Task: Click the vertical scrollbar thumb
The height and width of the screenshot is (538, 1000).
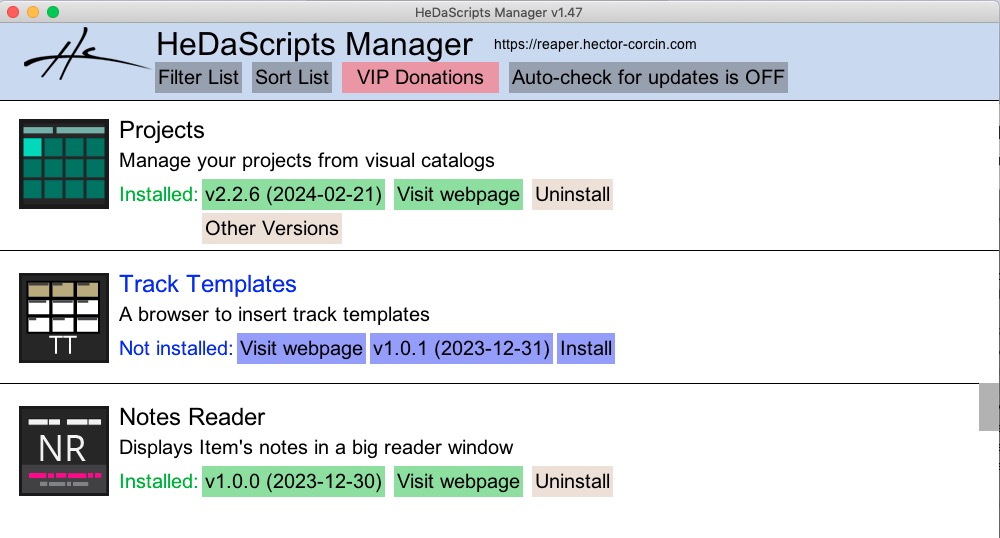Action: click(989, 407)
